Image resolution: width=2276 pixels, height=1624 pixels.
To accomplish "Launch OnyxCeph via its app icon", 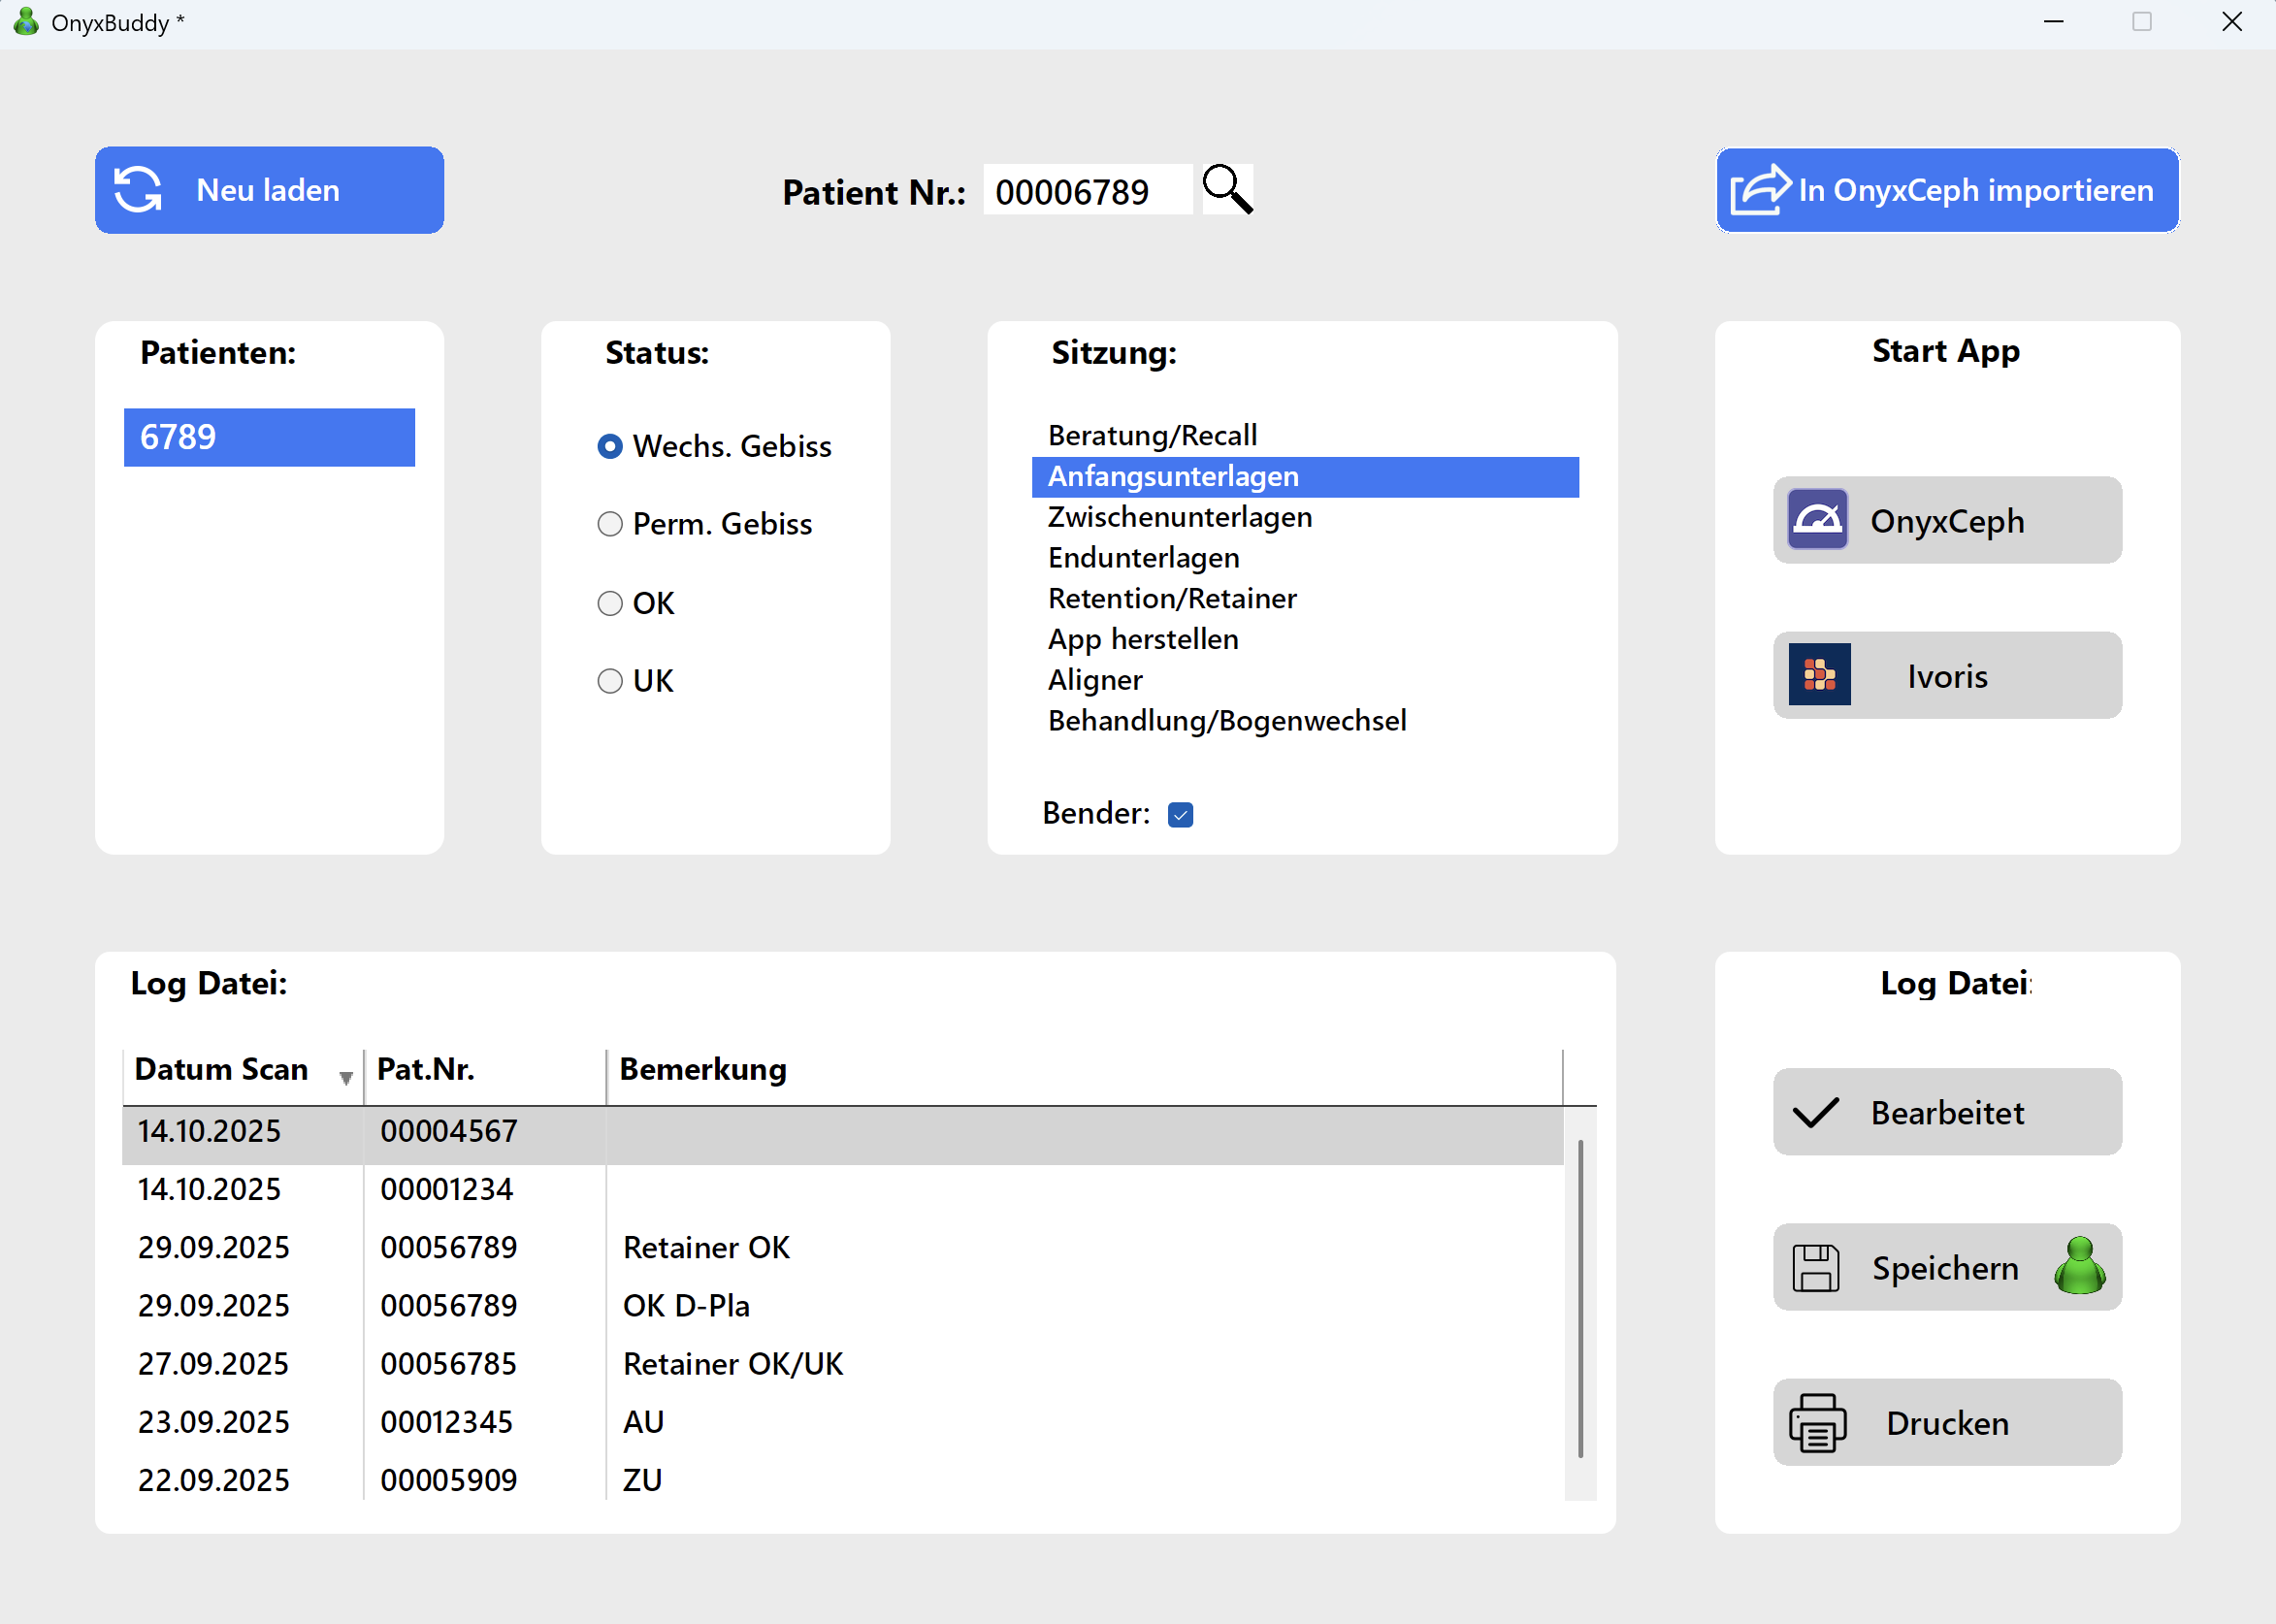I will (1816, 520).
